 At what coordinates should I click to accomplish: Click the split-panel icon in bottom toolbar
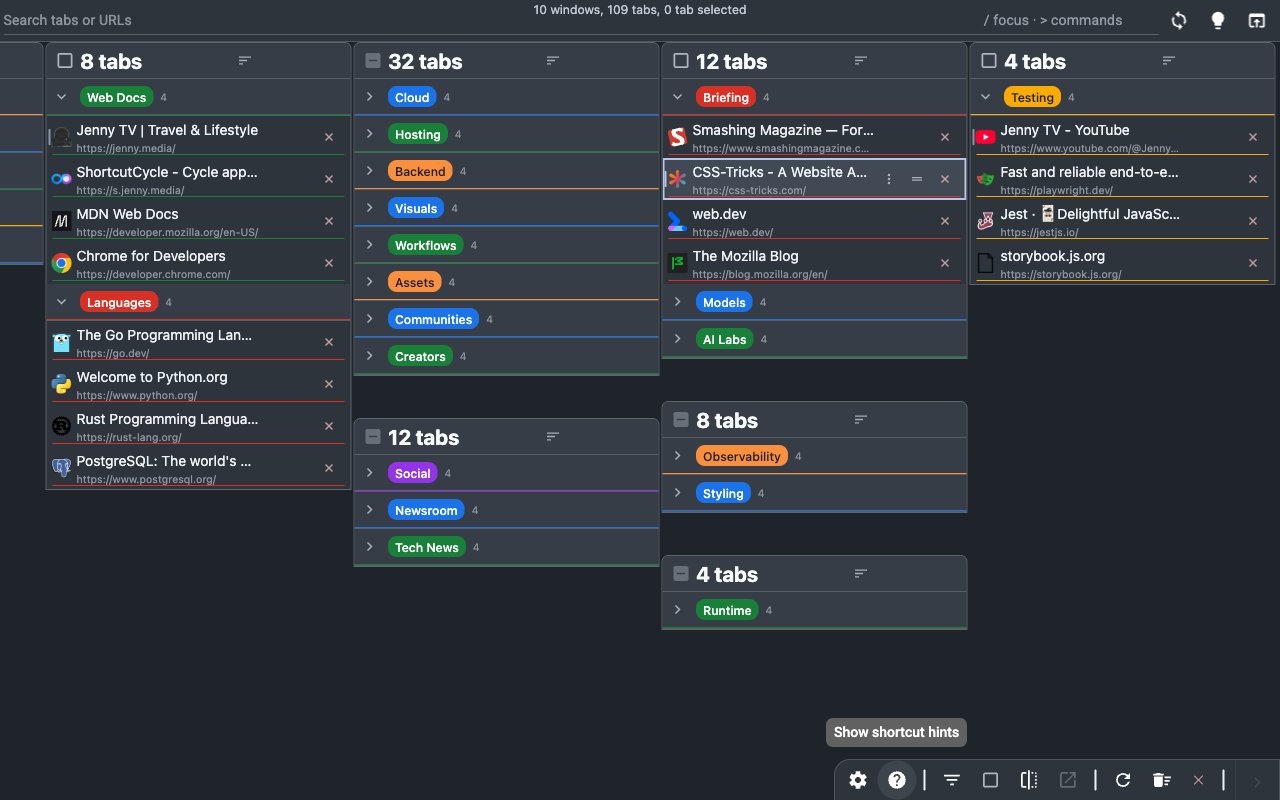coord(1029,780)
